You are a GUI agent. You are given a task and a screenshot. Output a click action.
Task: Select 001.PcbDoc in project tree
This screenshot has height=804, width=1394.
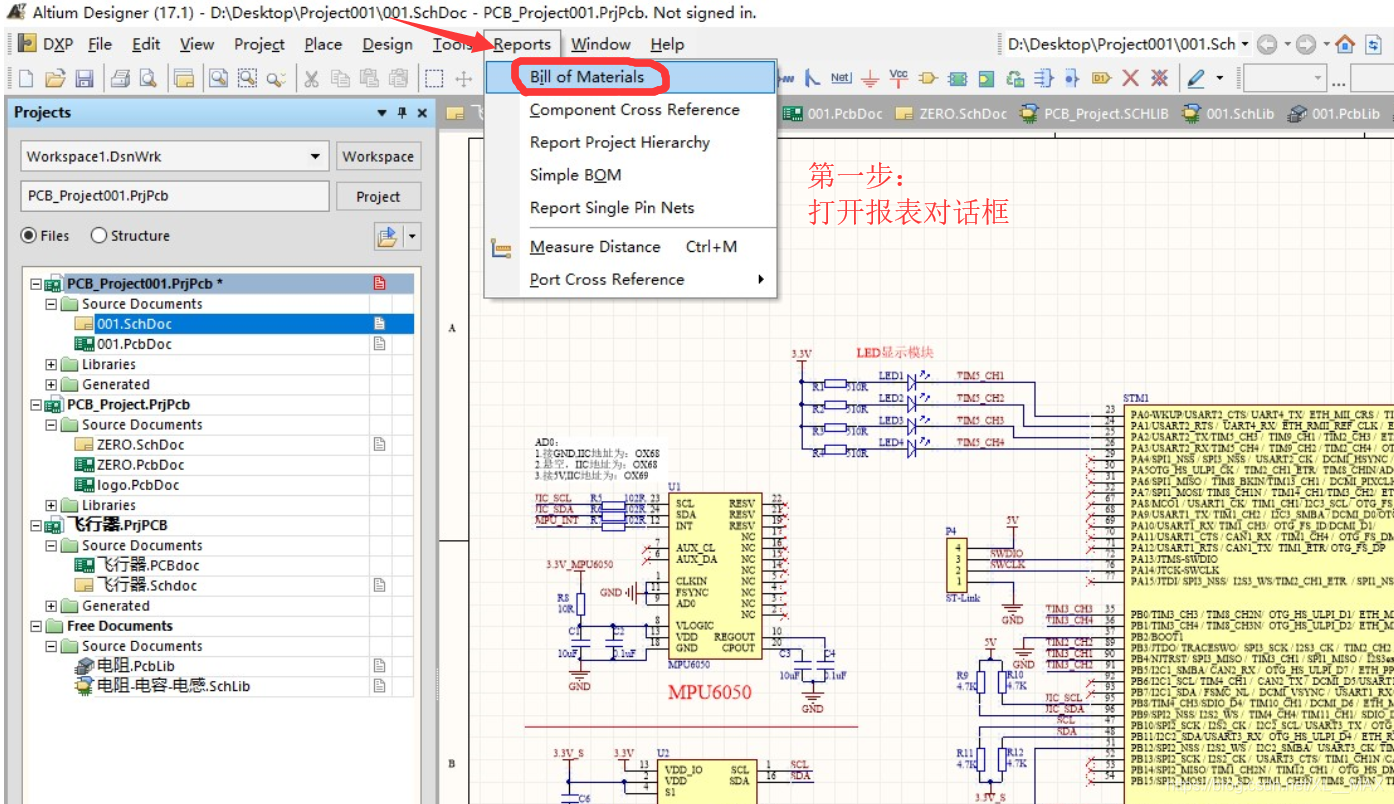[x=134, y=344]
